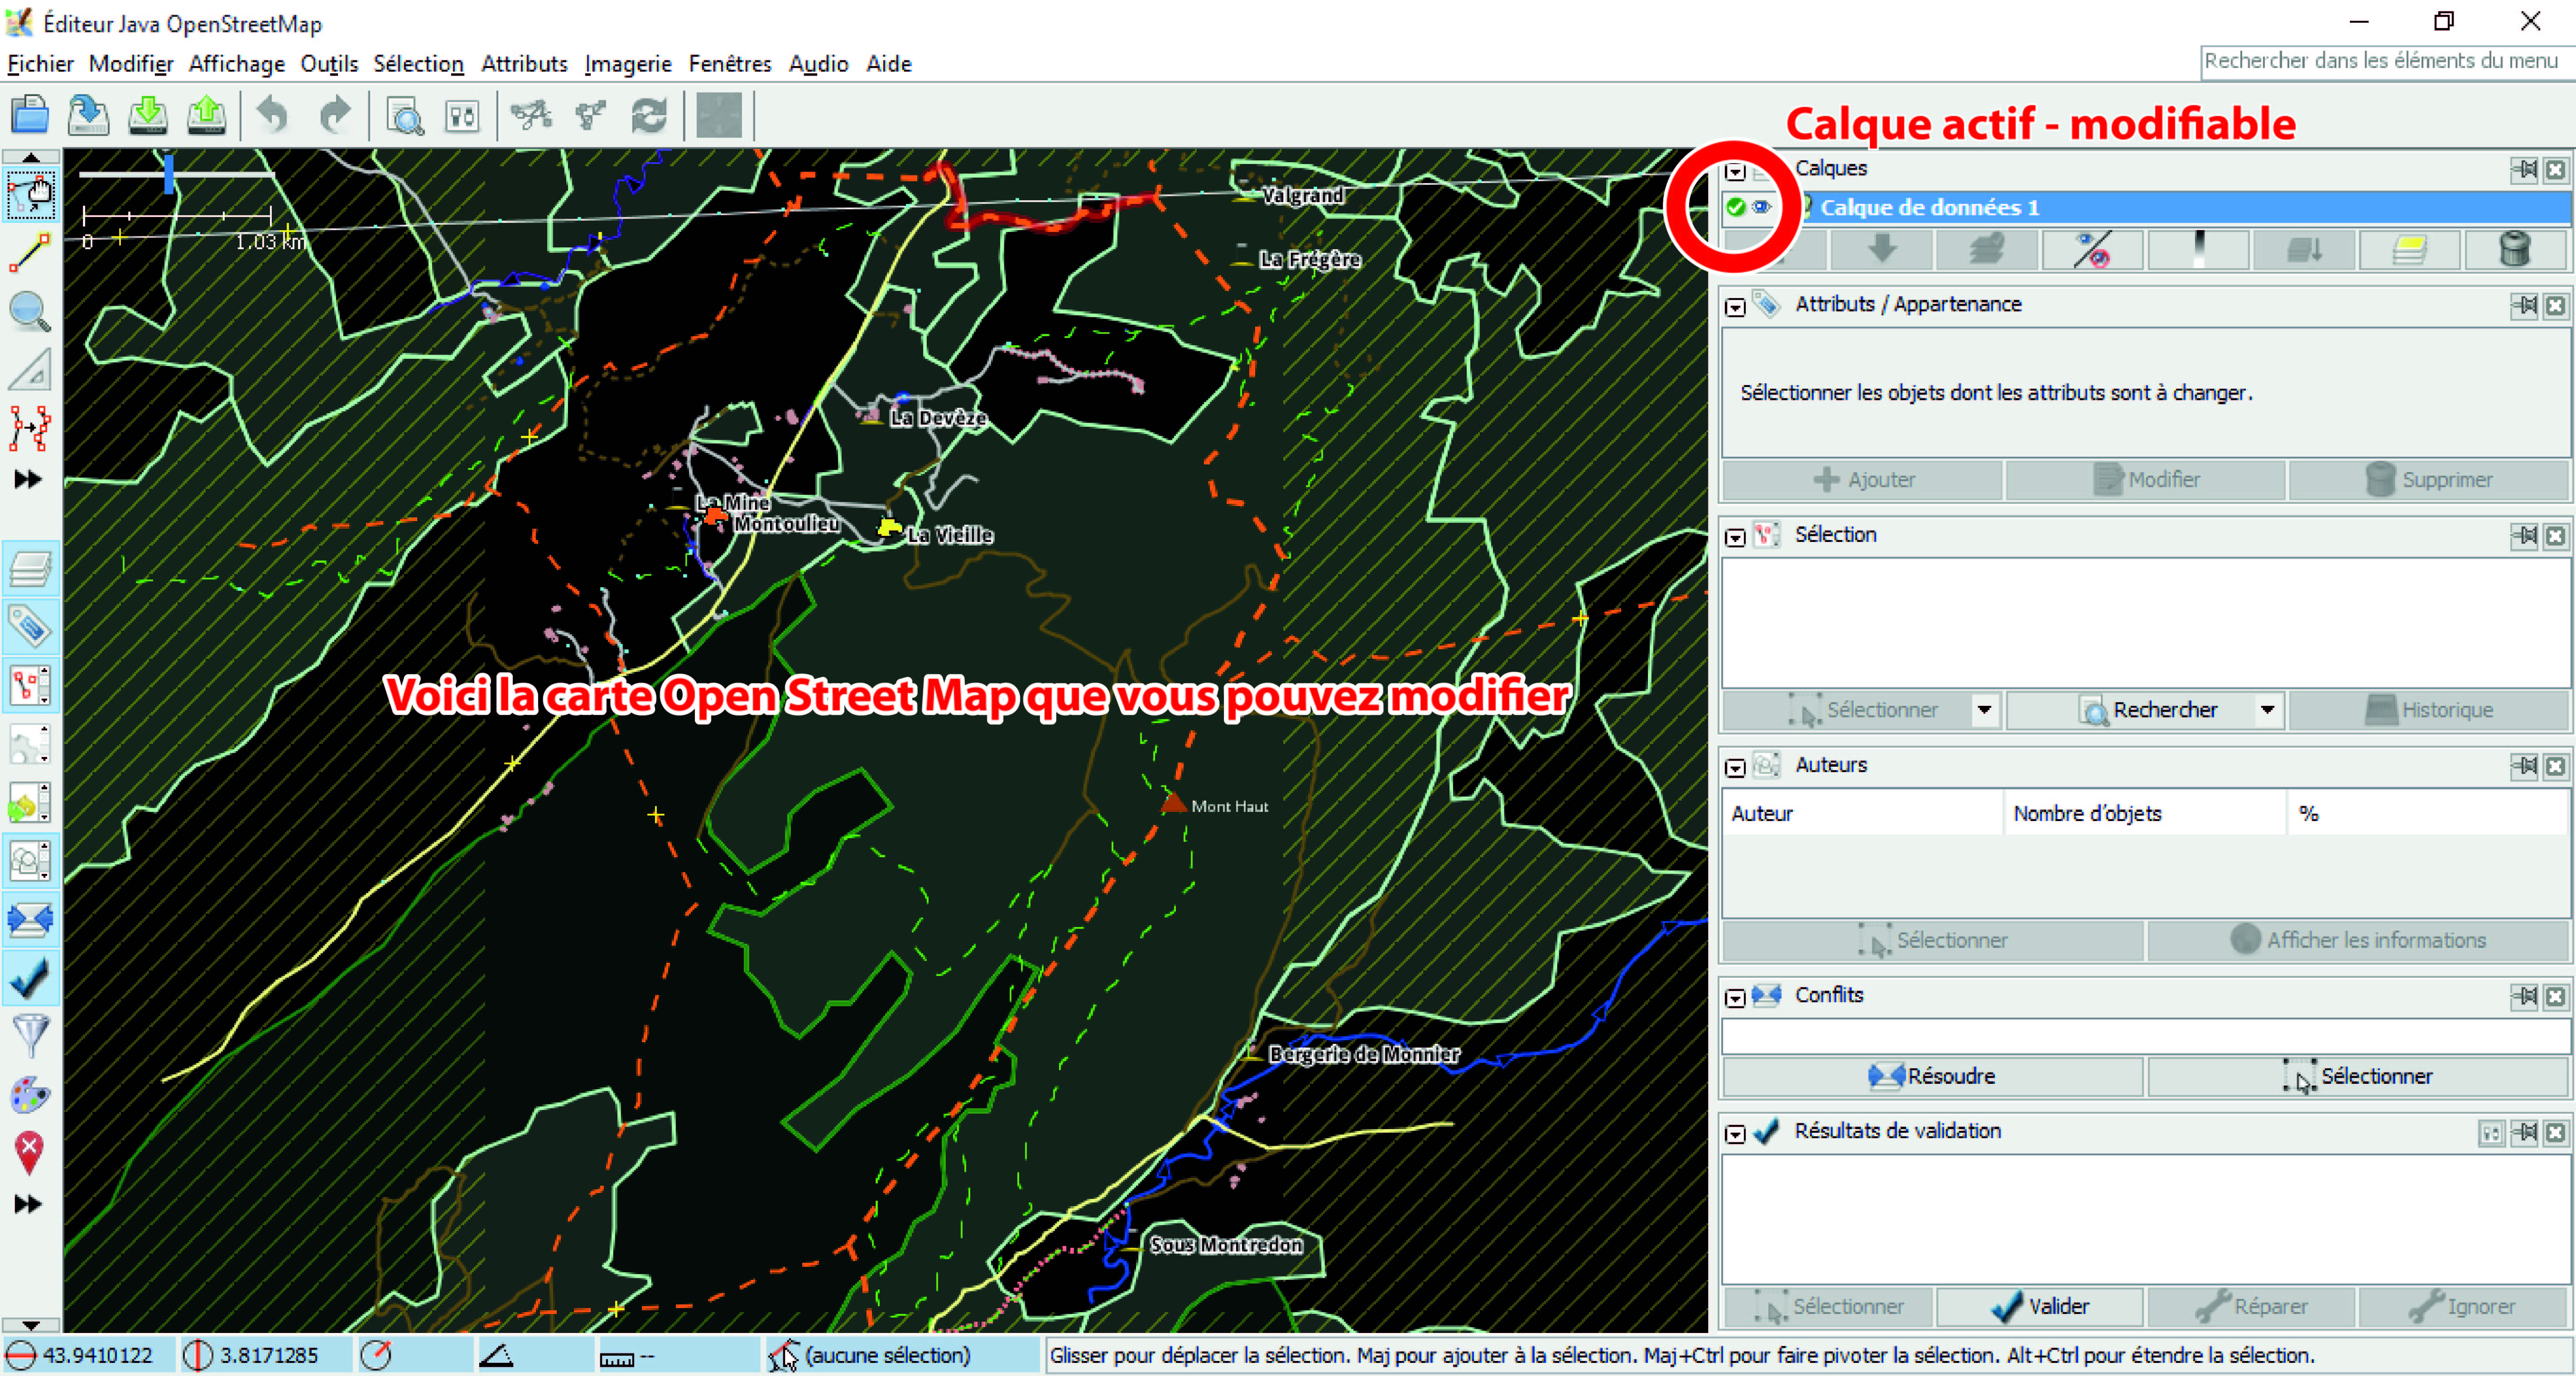
Task: Click the Move layer down arrow button
Action: tap(1882, 249)
